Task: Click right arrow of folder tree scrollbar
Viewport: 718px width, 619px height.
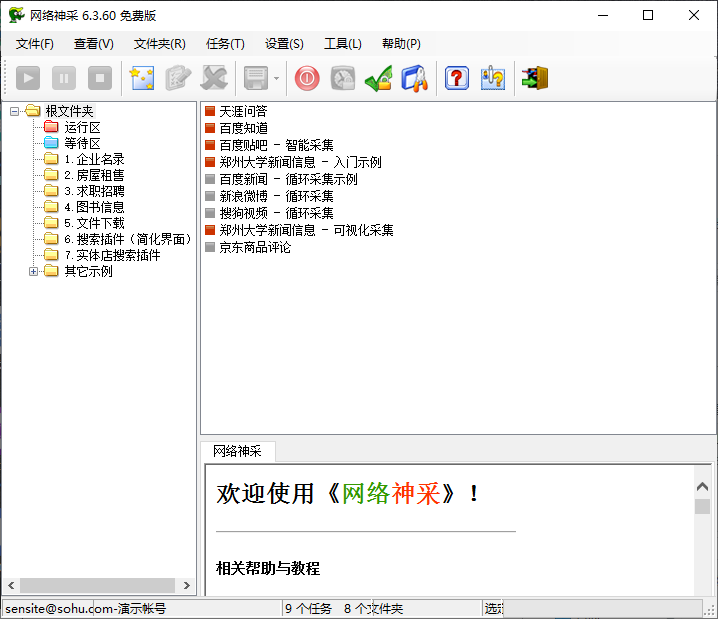Action: click(x=186, y=585)
